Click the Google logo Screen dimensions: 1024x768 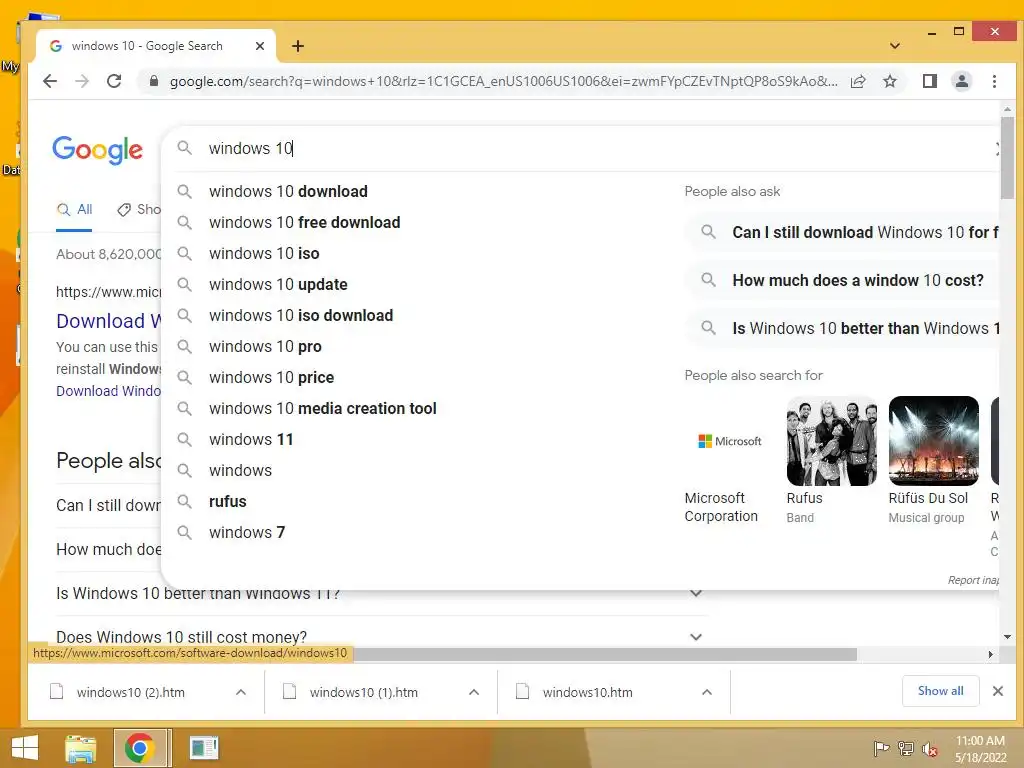coord(97,150)
